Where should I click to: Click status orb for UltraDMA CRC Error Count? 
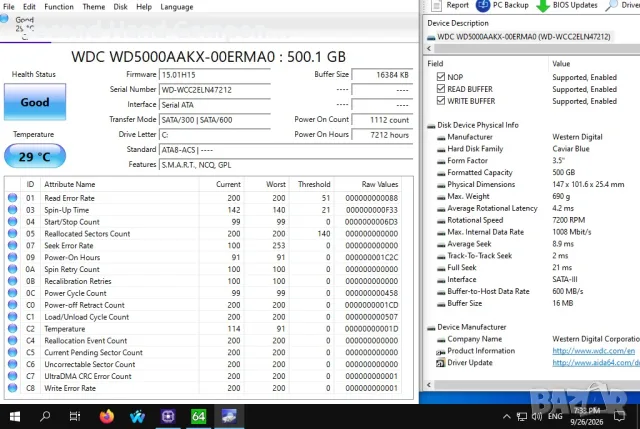[x=13, y=376]
